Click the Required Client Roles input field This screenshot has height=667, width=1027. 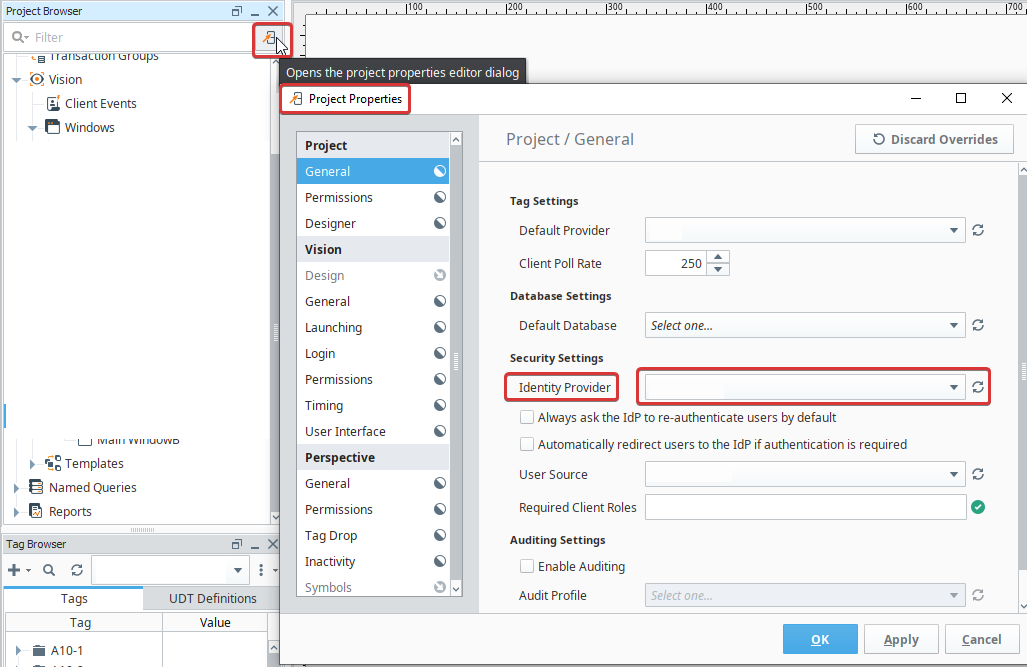click(x=806, y=507)
